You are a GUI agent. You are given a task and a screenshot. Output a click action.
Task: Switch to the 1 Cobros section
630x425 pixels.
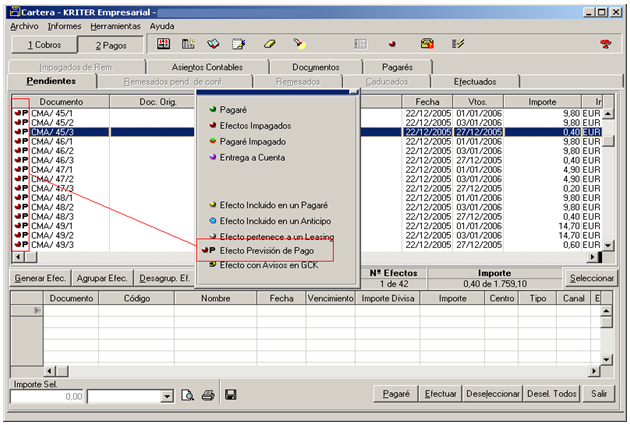coord(44,45)
